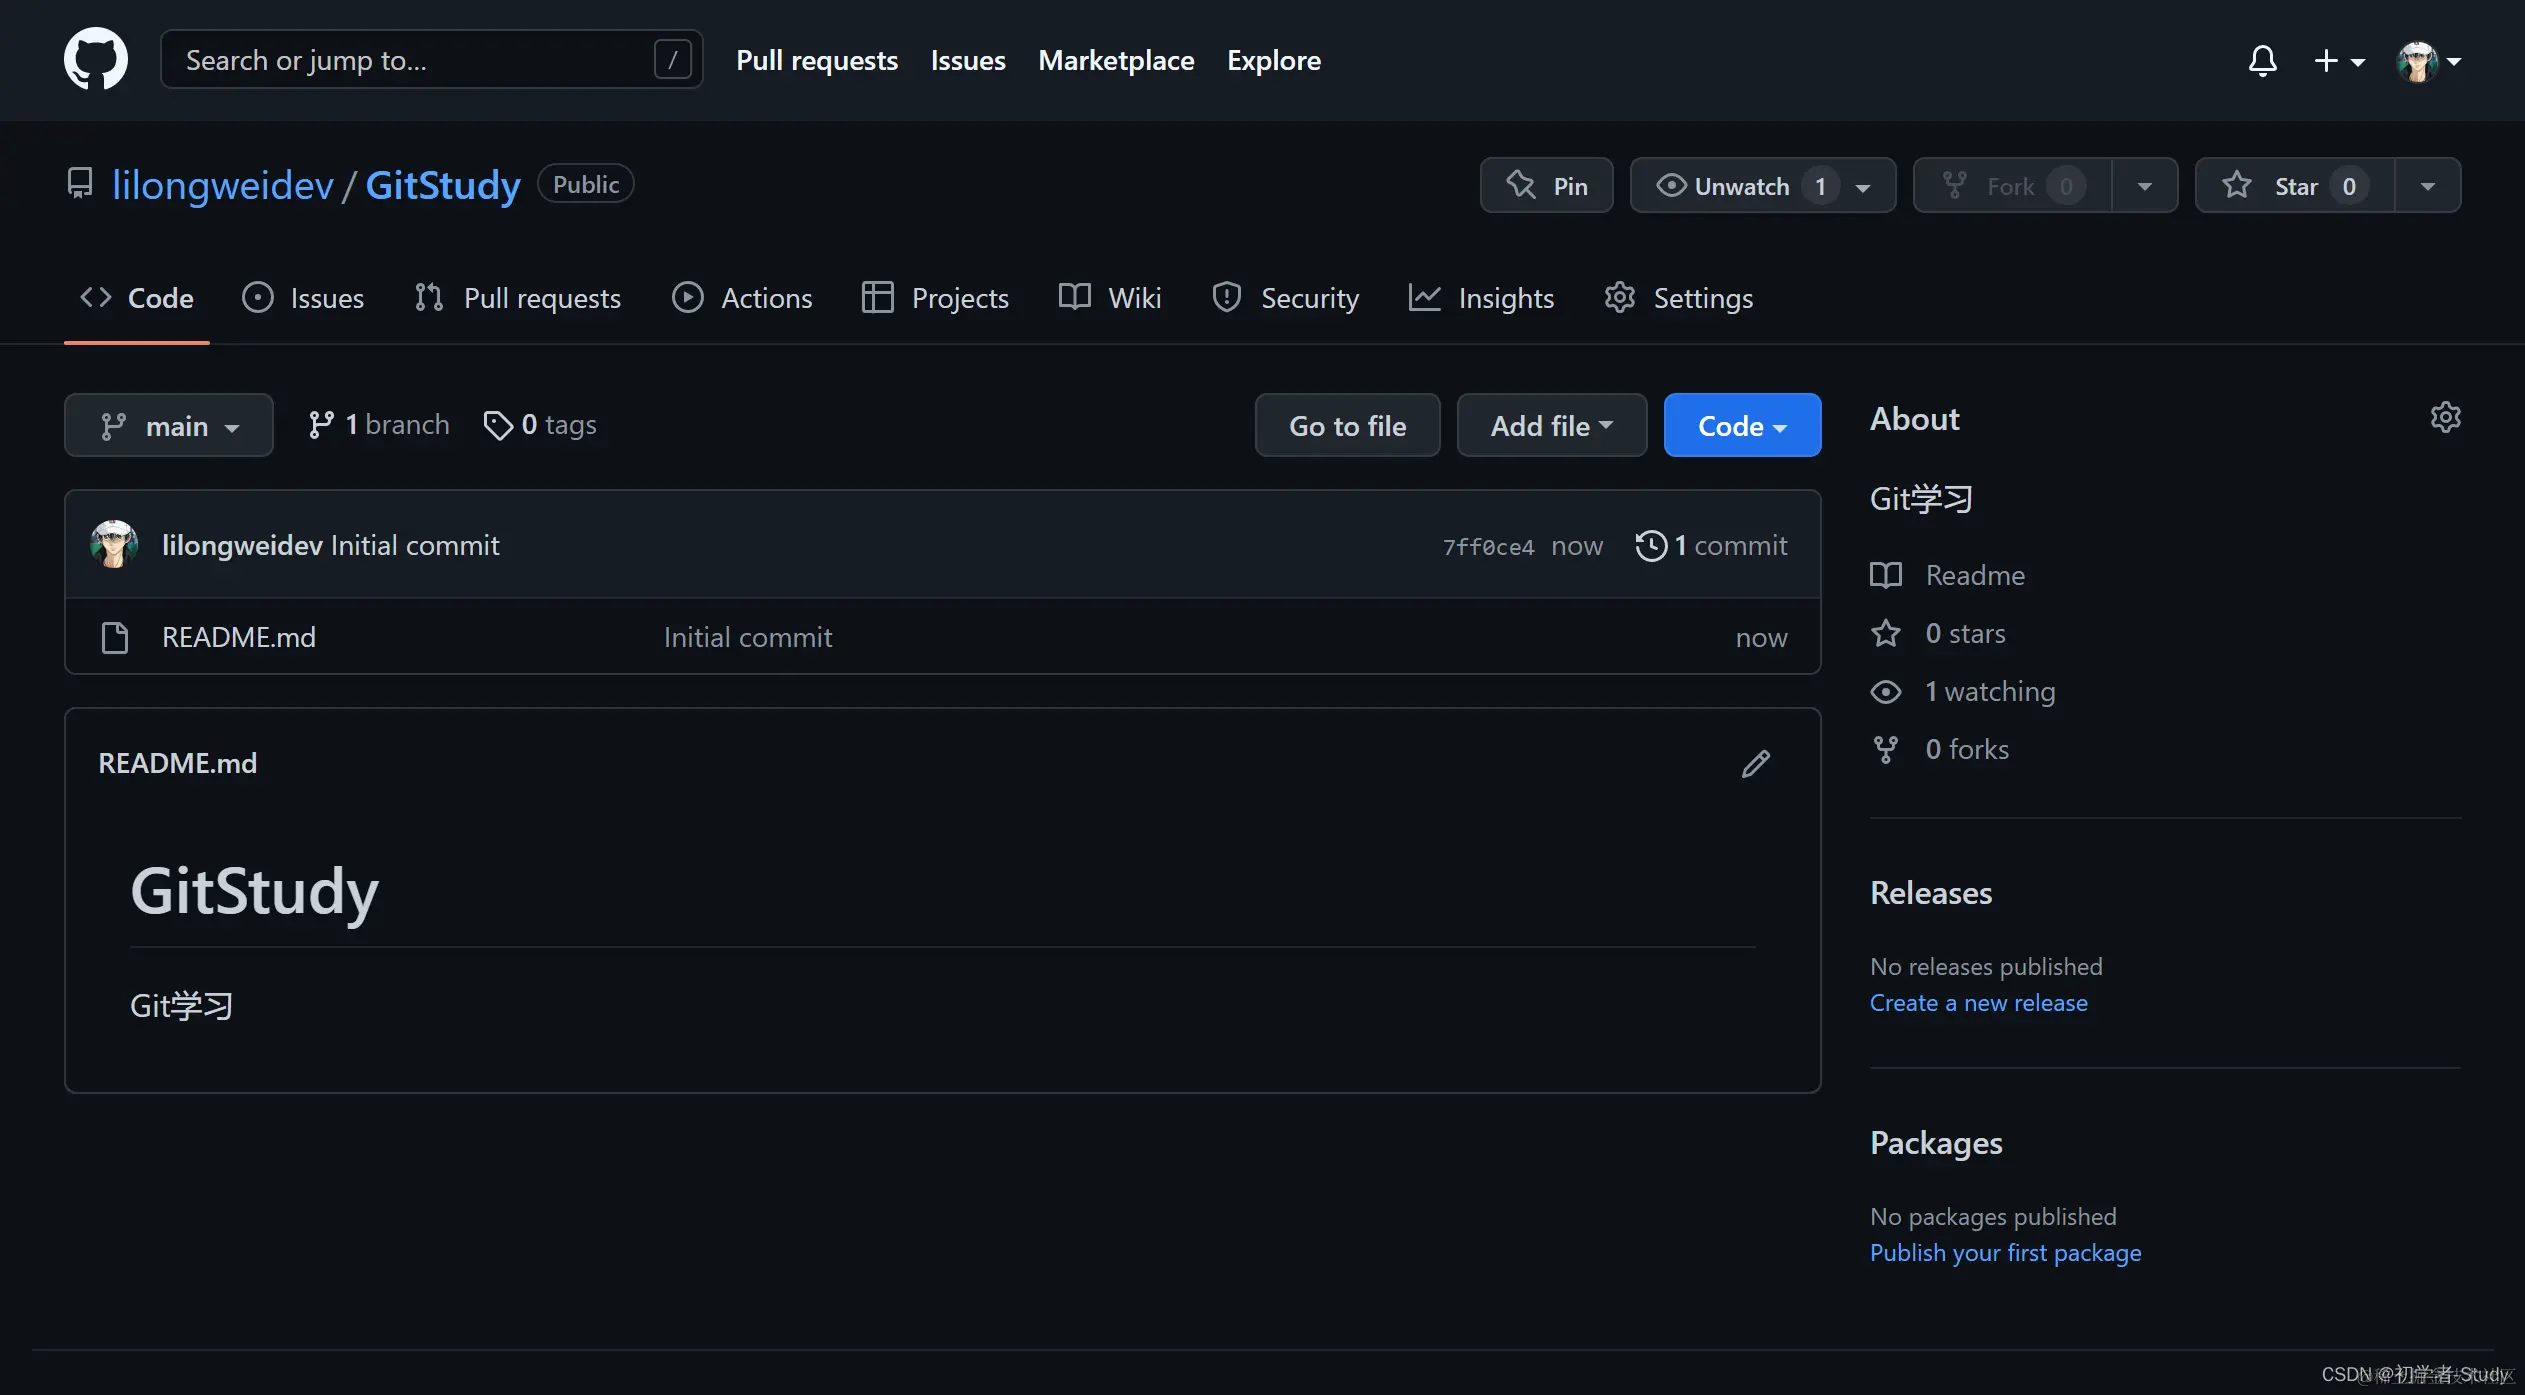
Task: Click the README.md file icon
Action: (115, 637)
